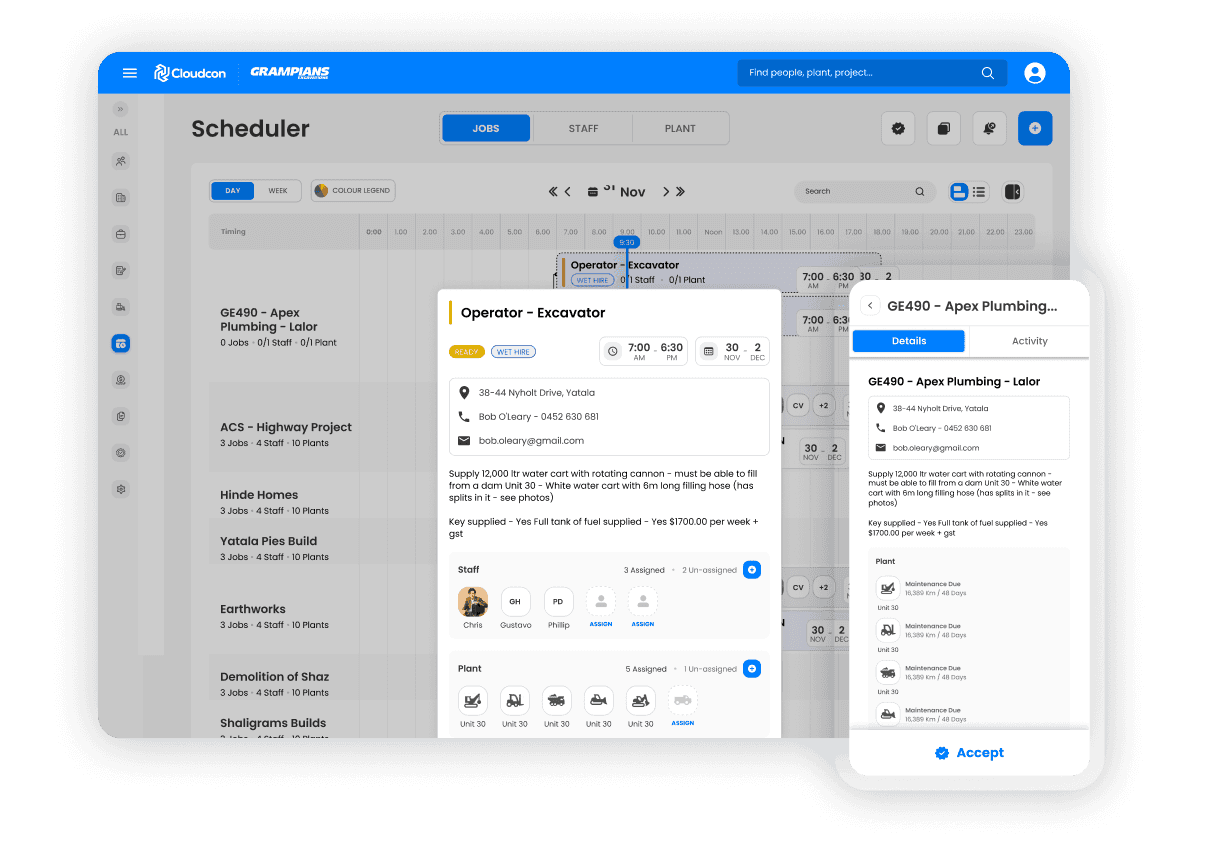1208x841 pixels.
Task: Click ASSIGN under the greyed plant placeholder
Action: pos(683,723)
